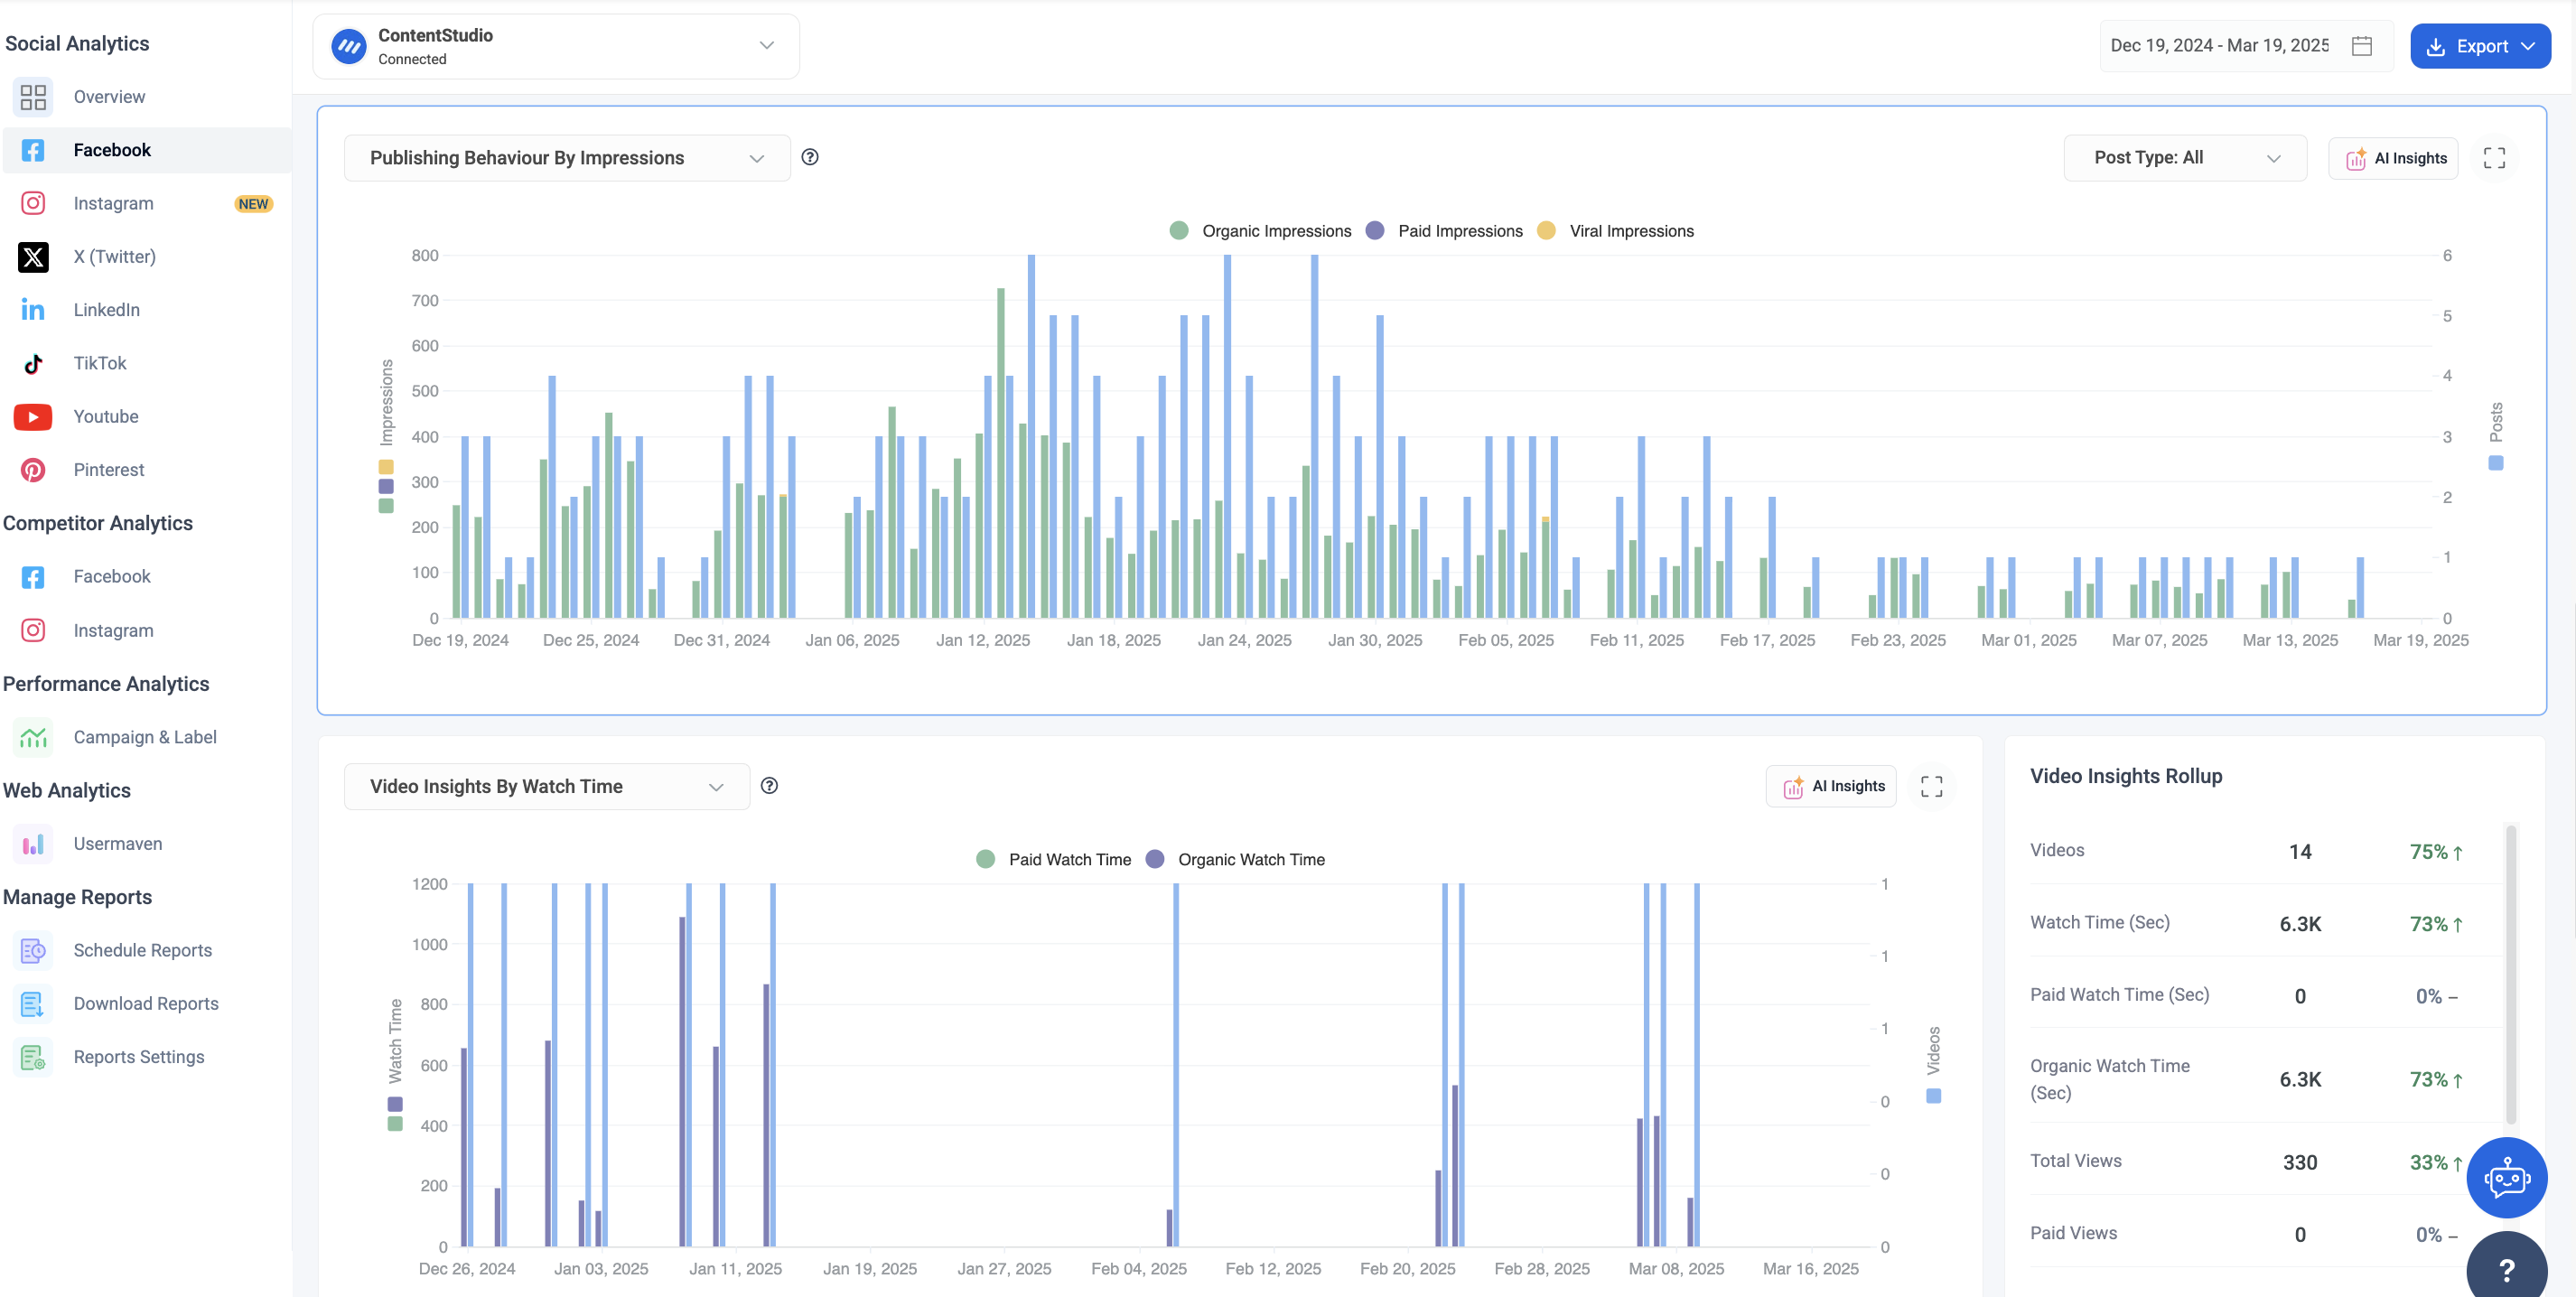The width and height of the screenshot is (2576, 1297).
Task: Open the chatbot assistant floating icon
Action: pyautogui.click(x=2507, y=1178)
